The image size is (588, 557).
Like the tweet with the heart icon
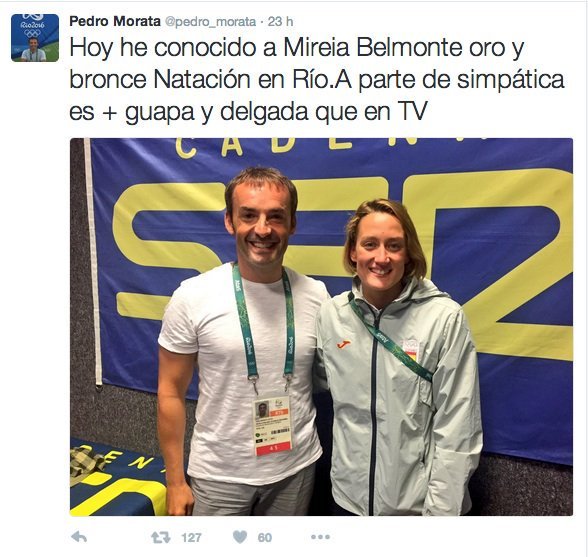(240, 537)
